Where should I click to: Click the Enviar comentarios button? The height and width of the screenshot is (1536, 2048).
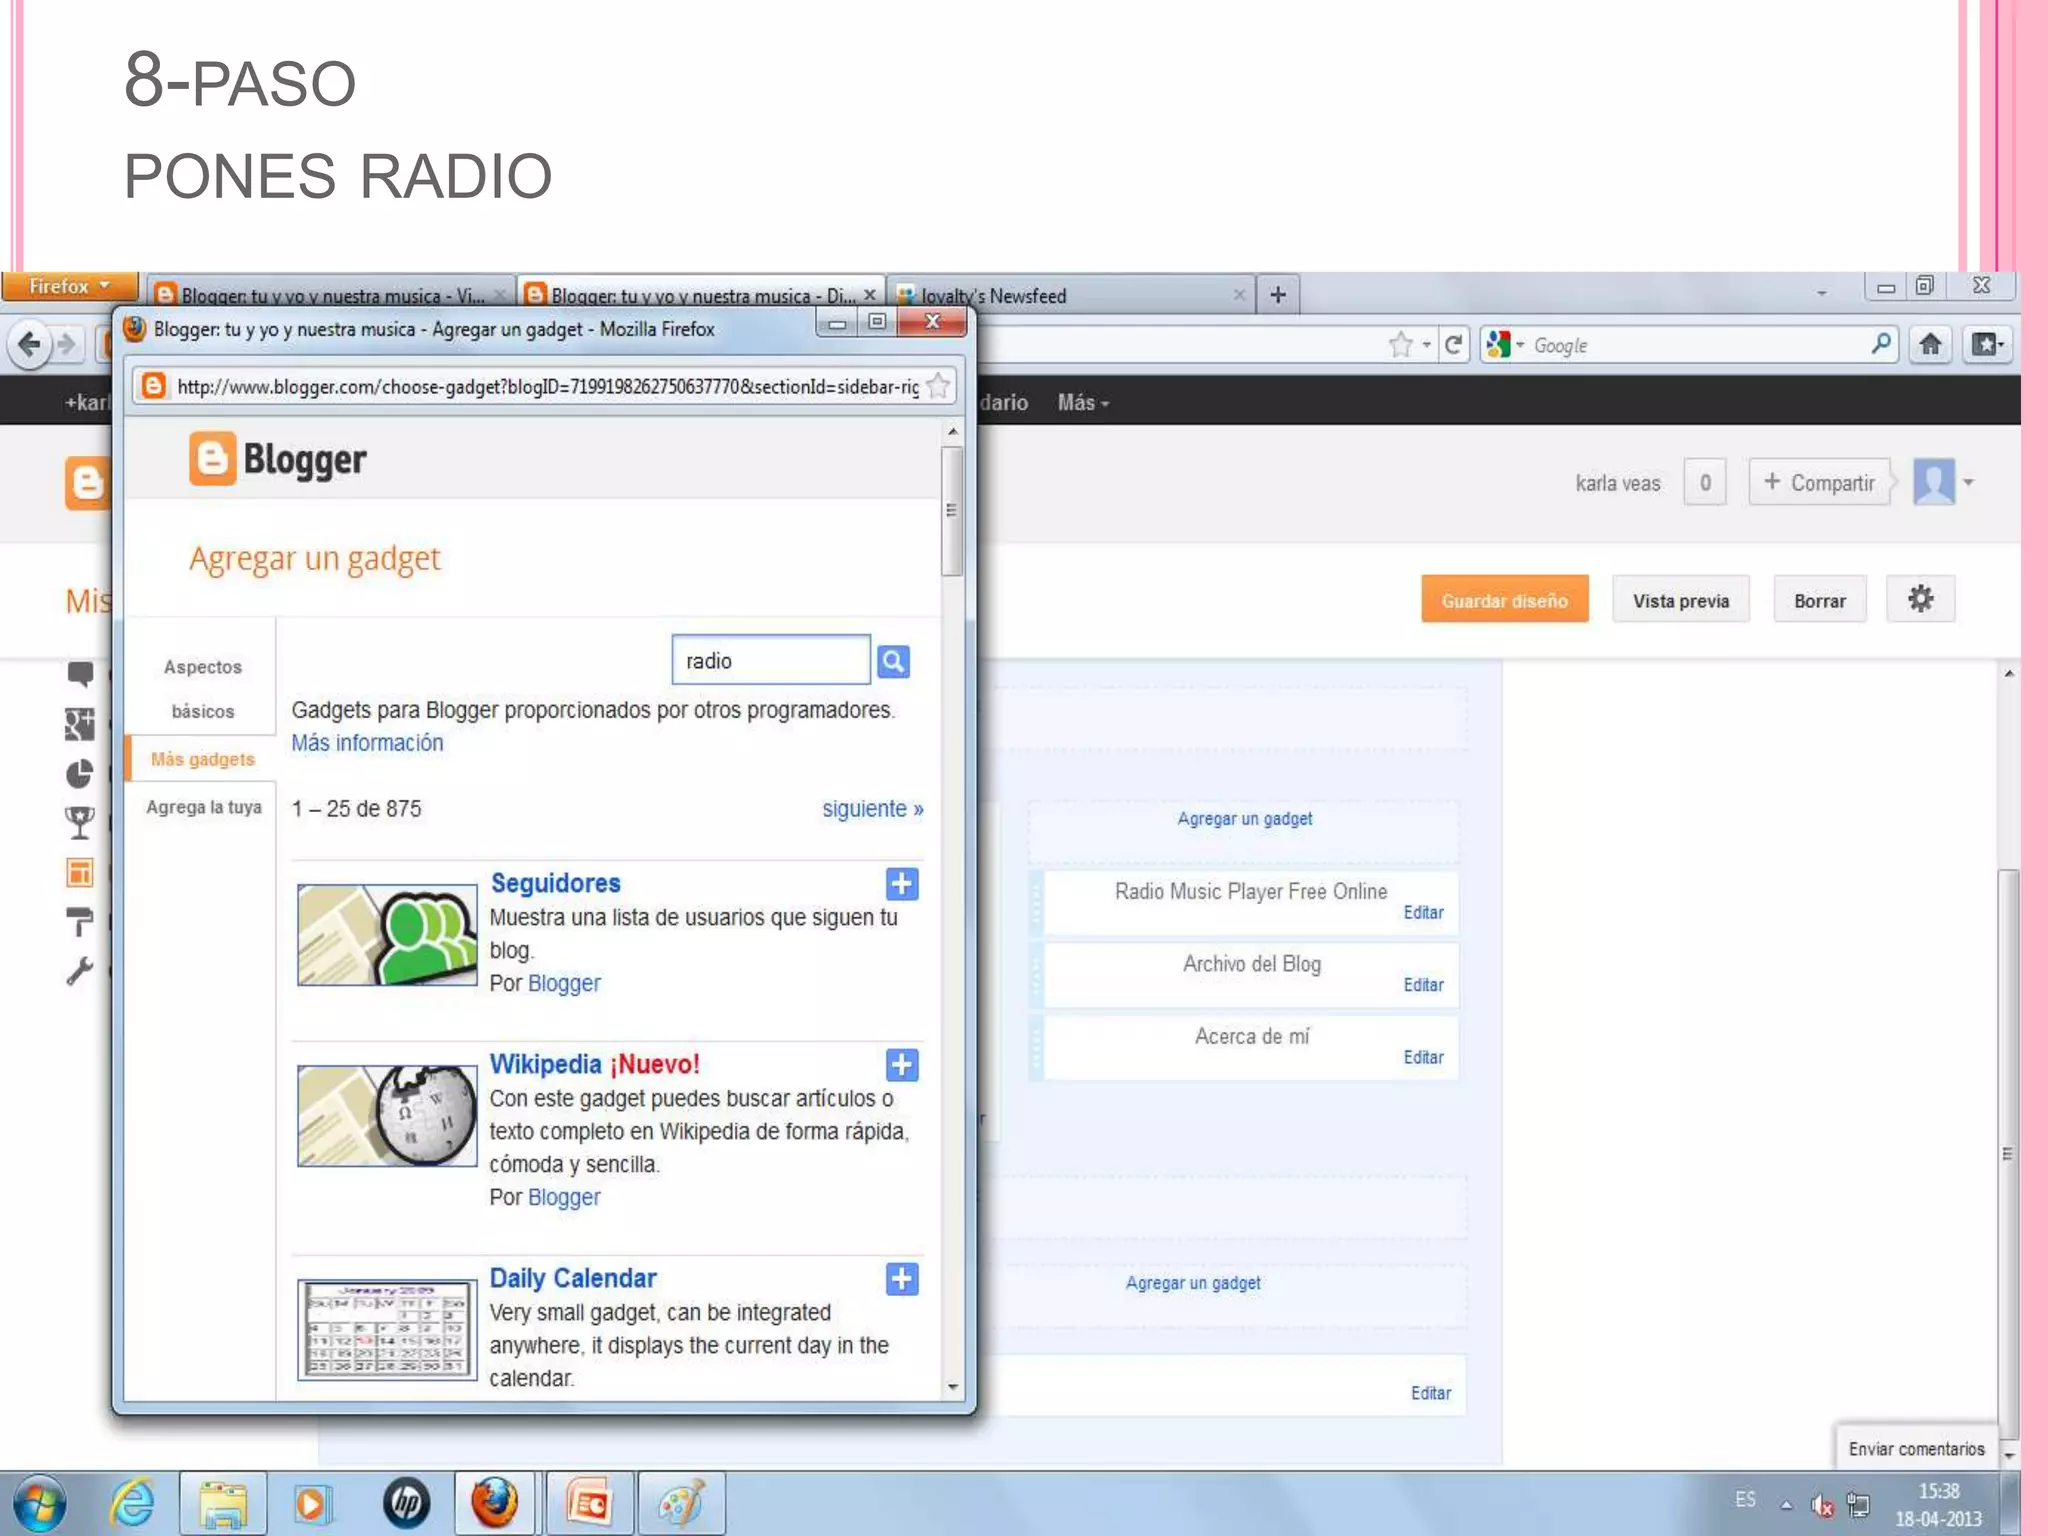point(1915,1449)
